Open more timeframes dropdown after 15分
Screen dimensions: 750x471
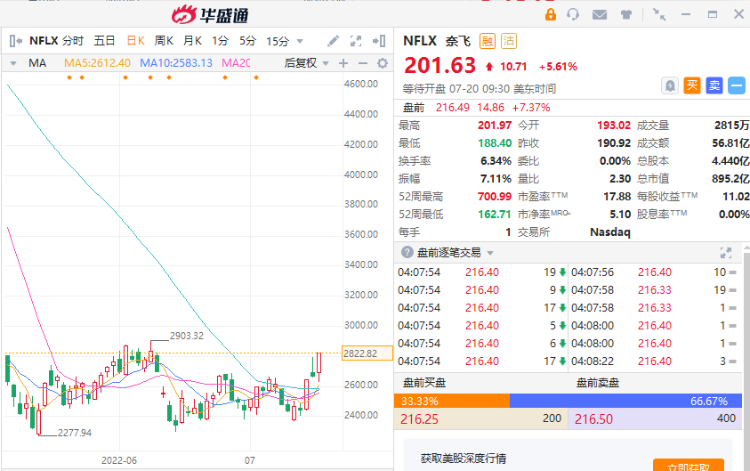(300, 42)
